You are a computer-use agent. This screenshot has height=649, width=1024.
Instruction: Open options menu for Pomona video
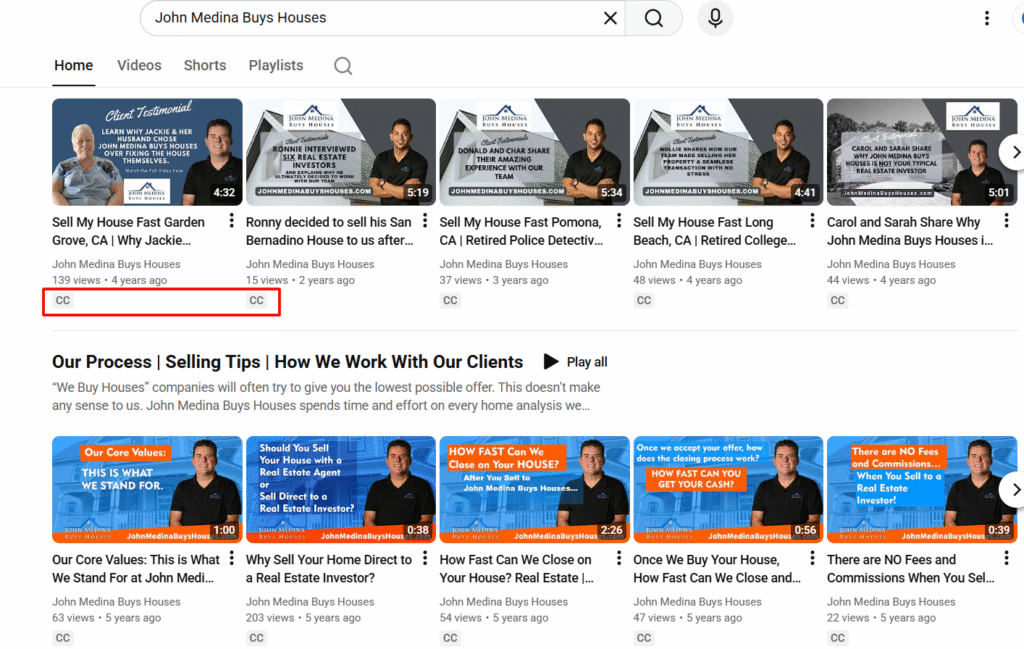619,221
